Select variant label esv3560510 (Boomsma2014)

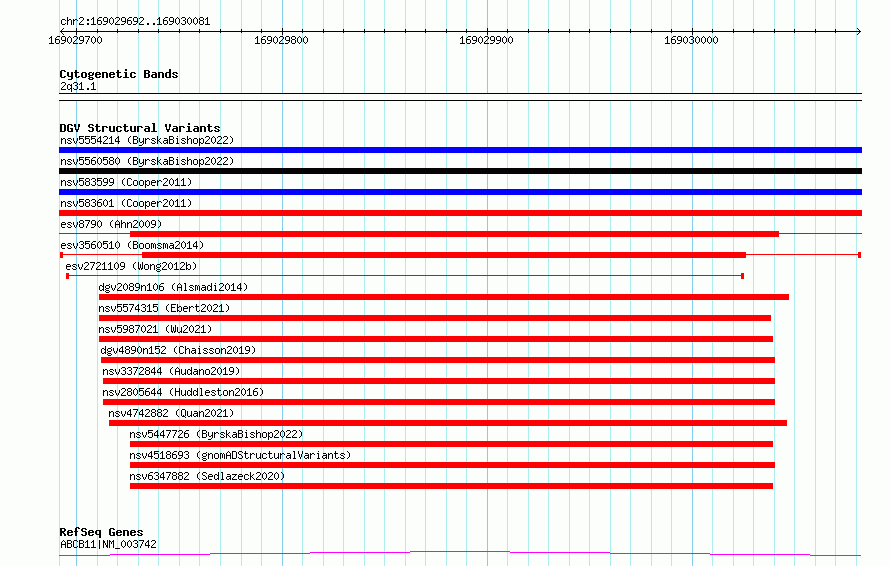132,245
